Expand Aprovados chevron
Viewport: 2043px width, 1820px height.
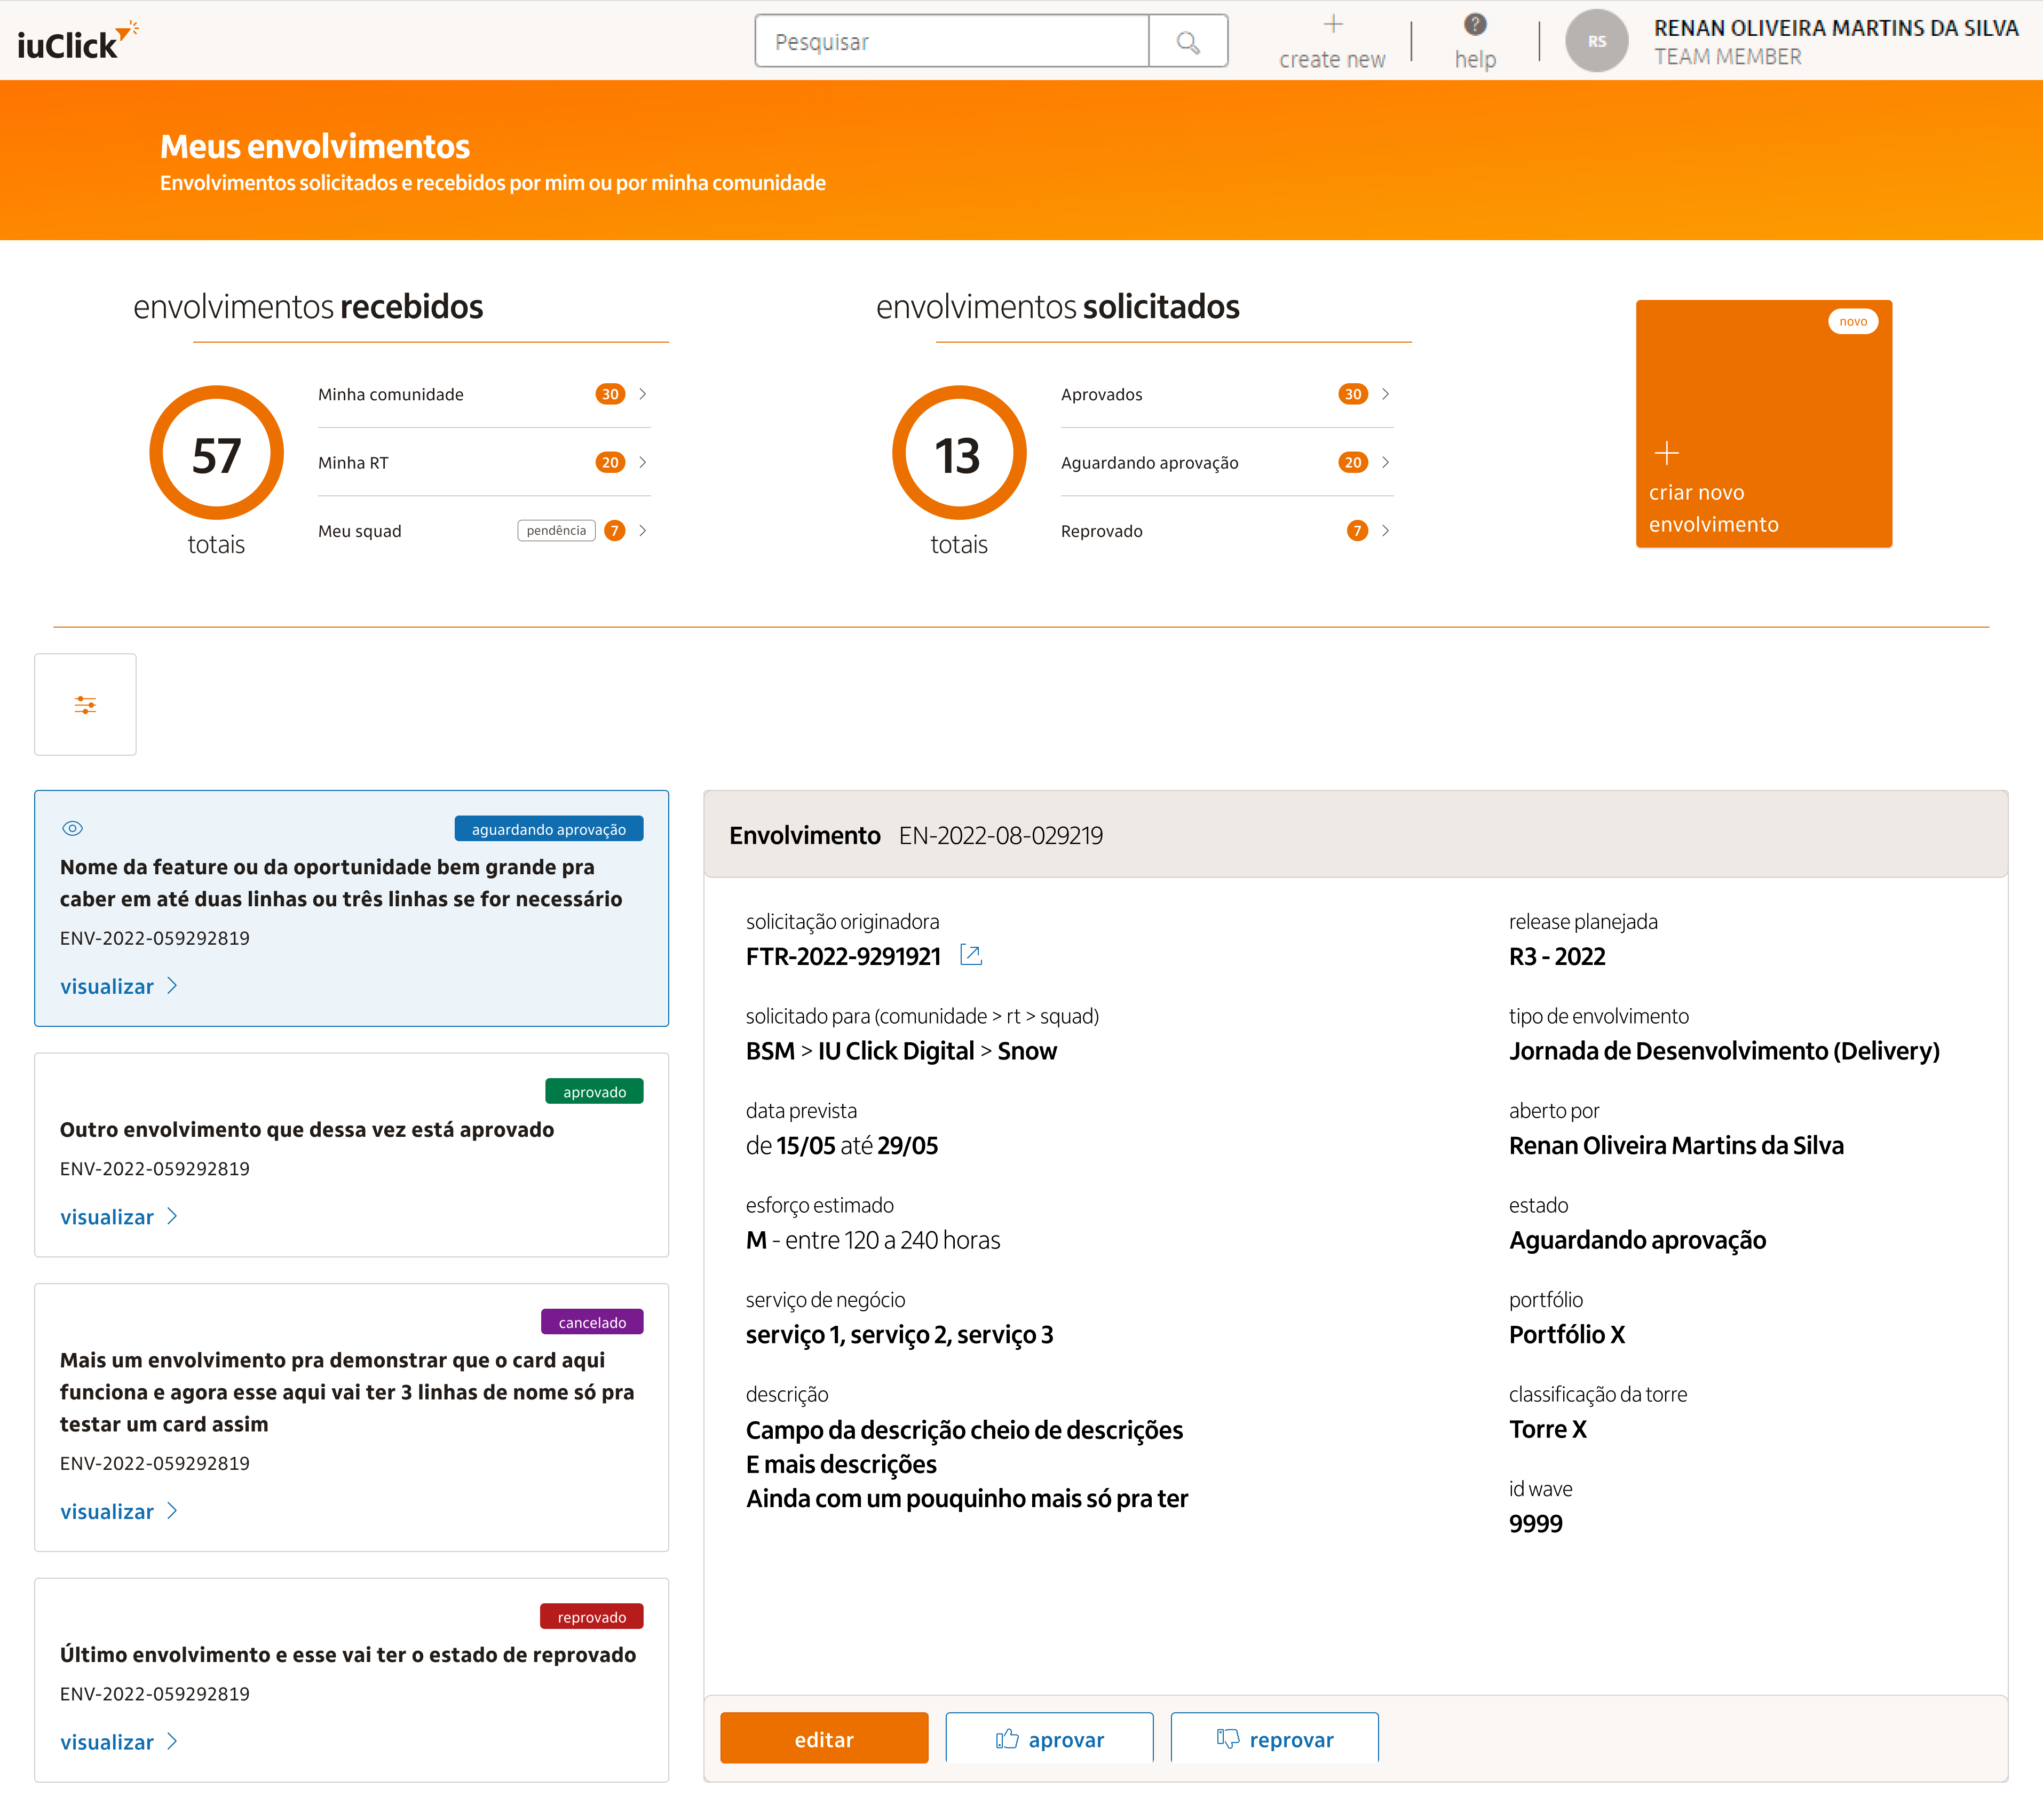point(1385,394)
